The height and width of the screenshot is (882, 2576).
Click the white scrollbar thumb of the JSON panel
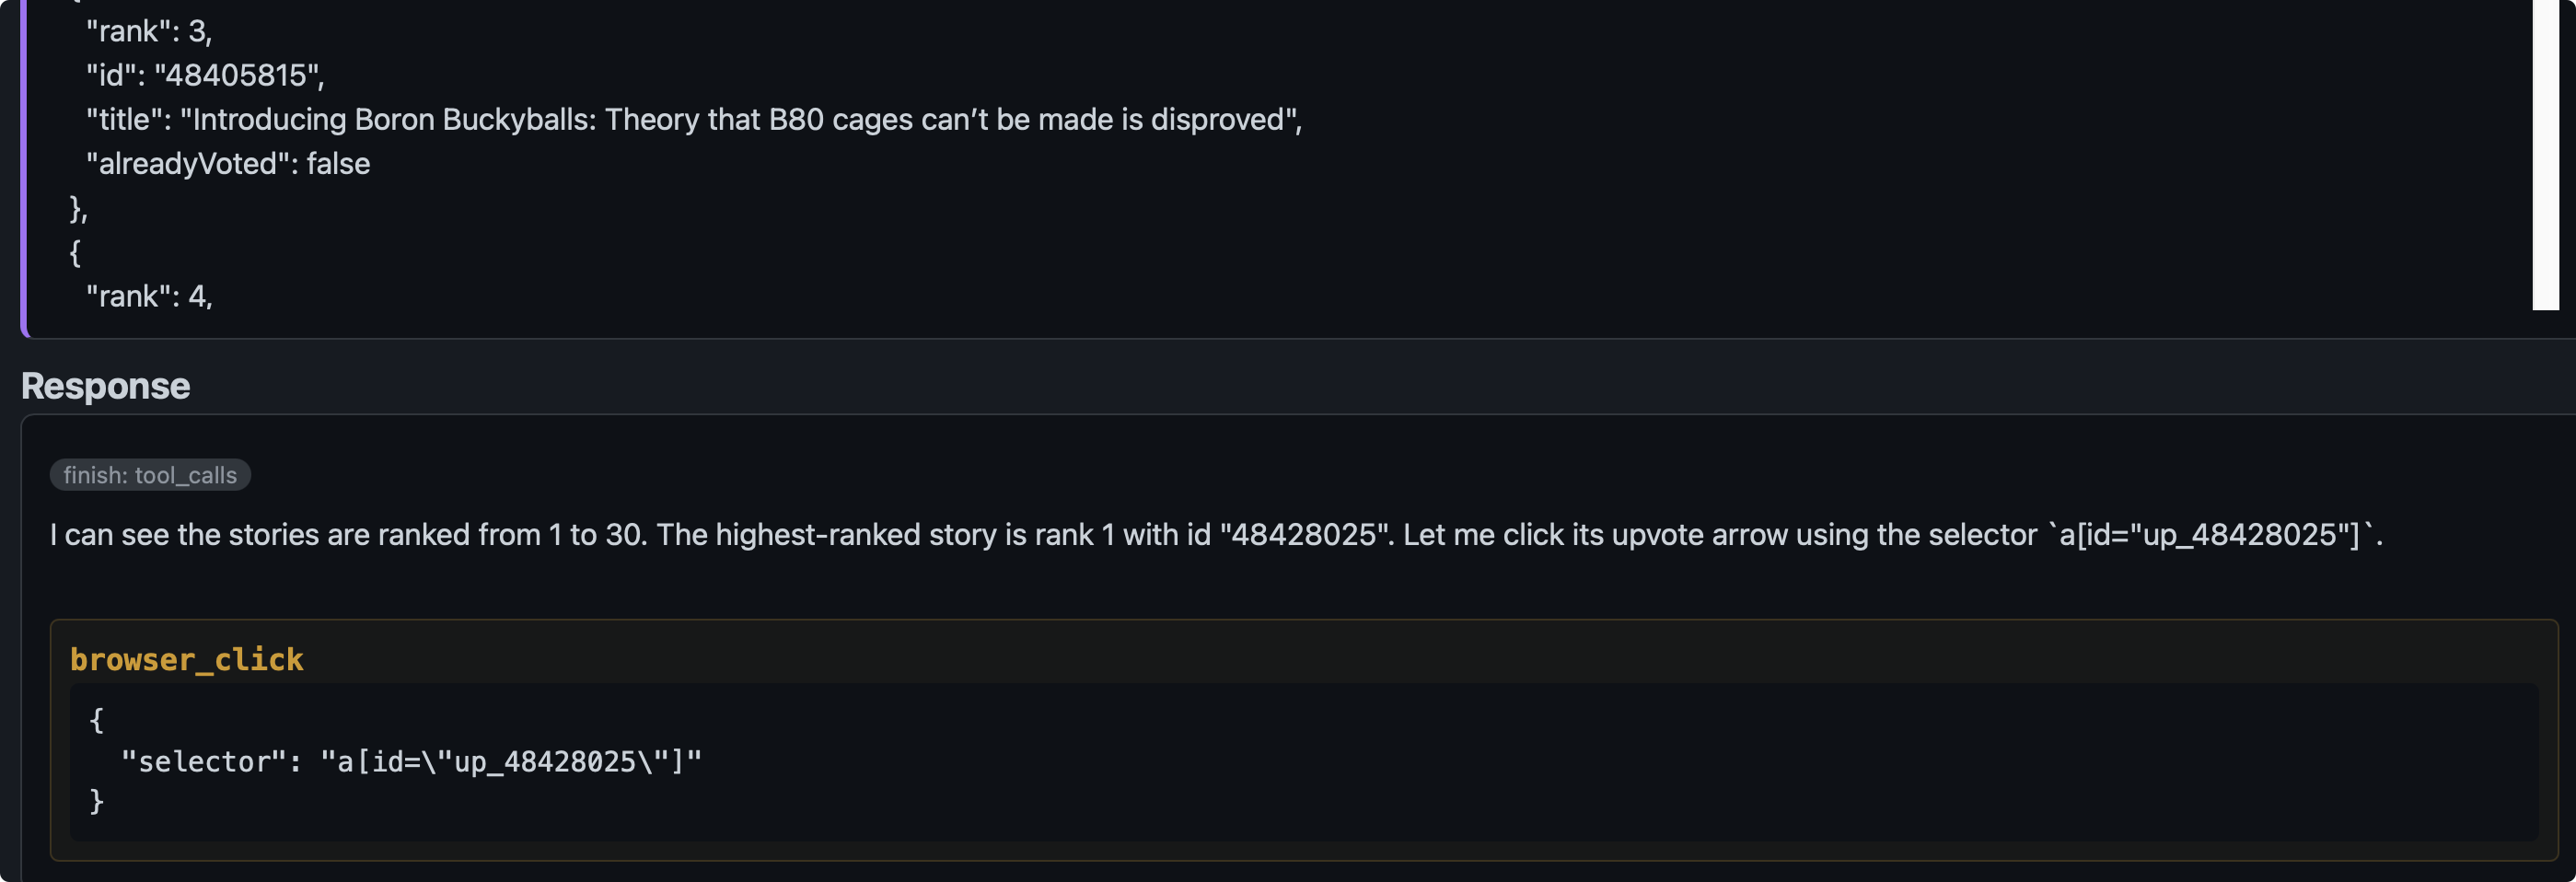coord(2545,155)
